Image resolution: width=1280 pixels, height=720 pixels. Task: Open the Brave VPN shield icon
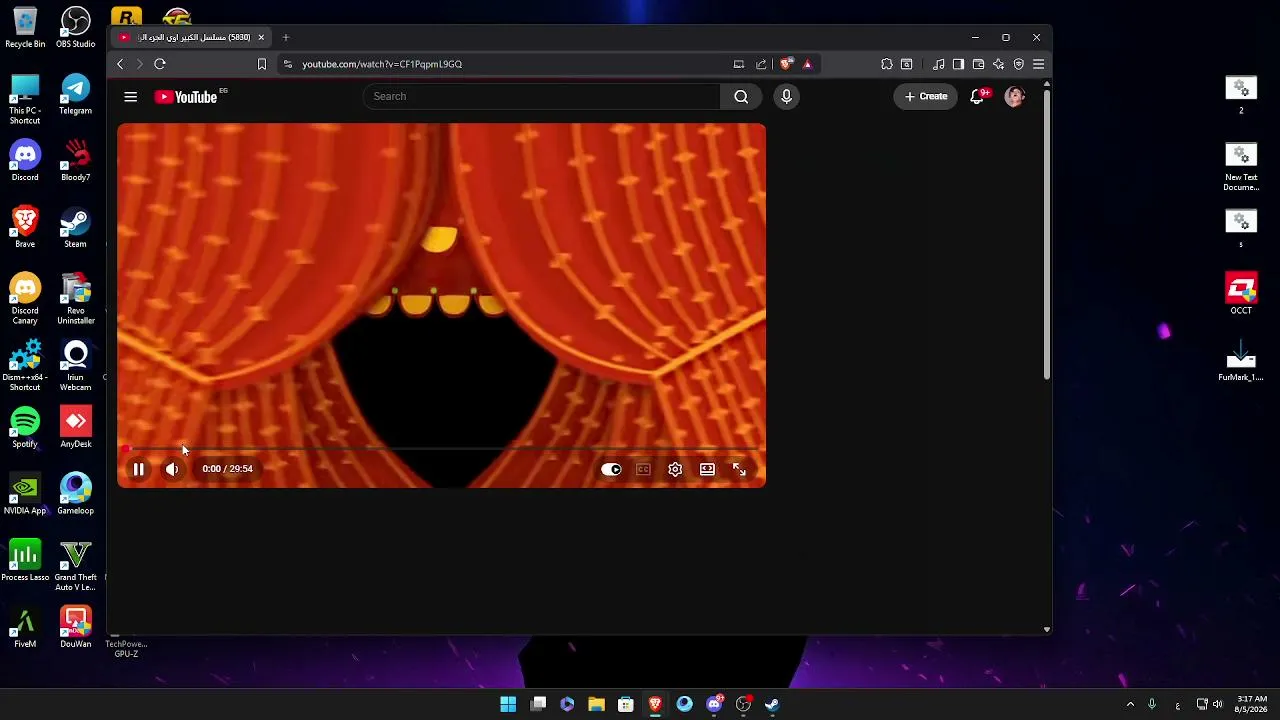click(1019, 64)
